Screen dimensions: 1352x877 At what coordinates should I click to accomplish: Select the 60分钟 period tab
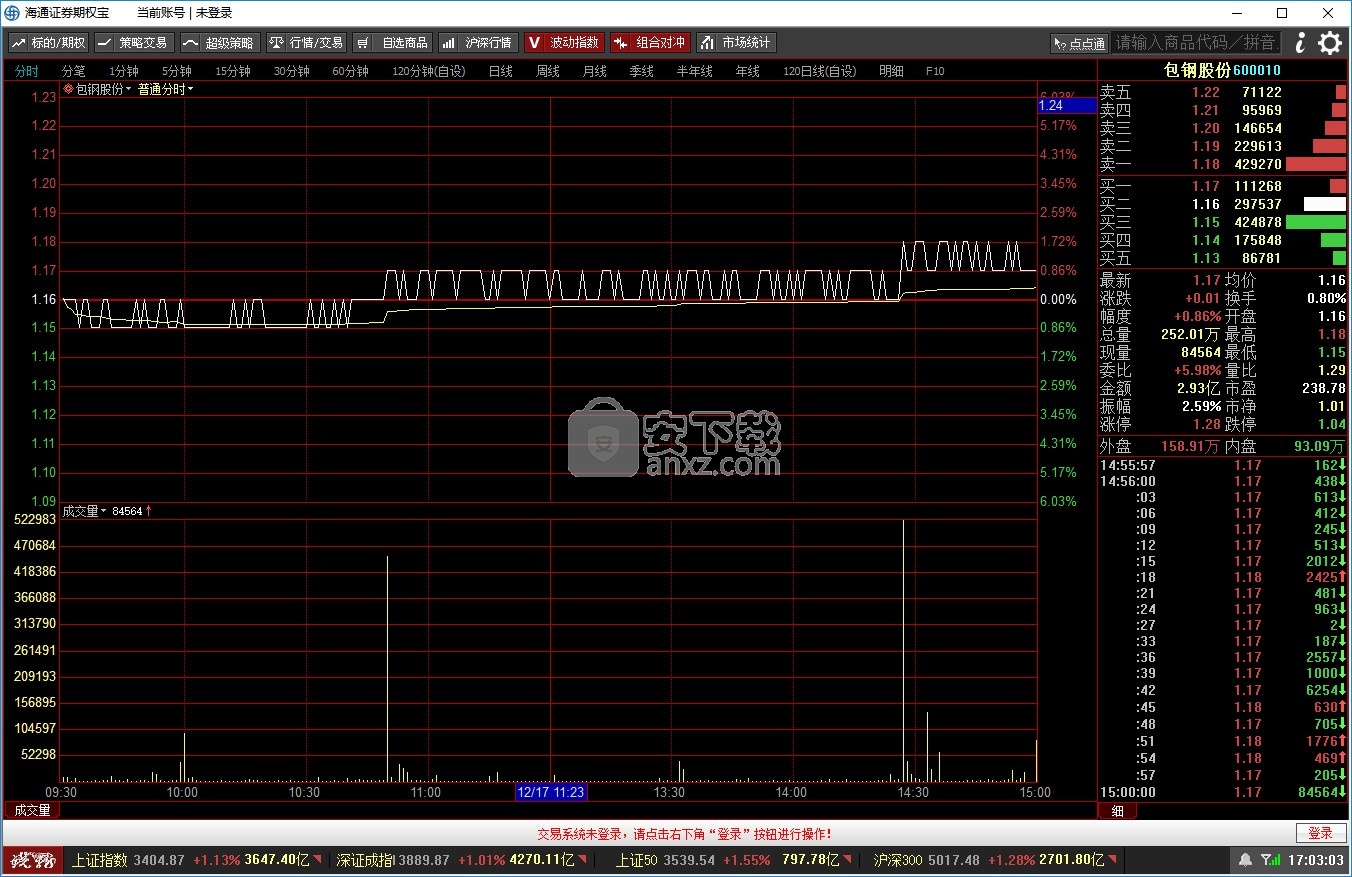tap(351, 71)
